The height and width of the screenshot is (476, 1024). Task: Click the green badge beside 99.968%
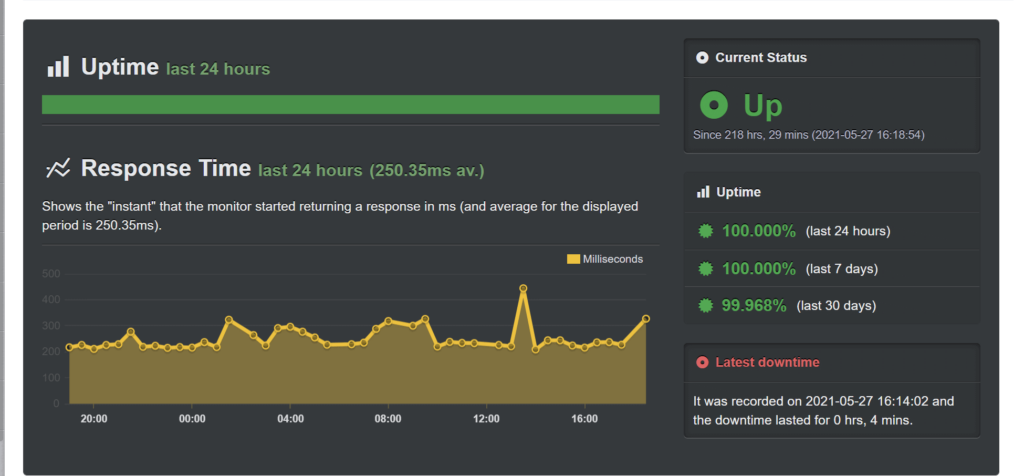click(x=705, y=305)
